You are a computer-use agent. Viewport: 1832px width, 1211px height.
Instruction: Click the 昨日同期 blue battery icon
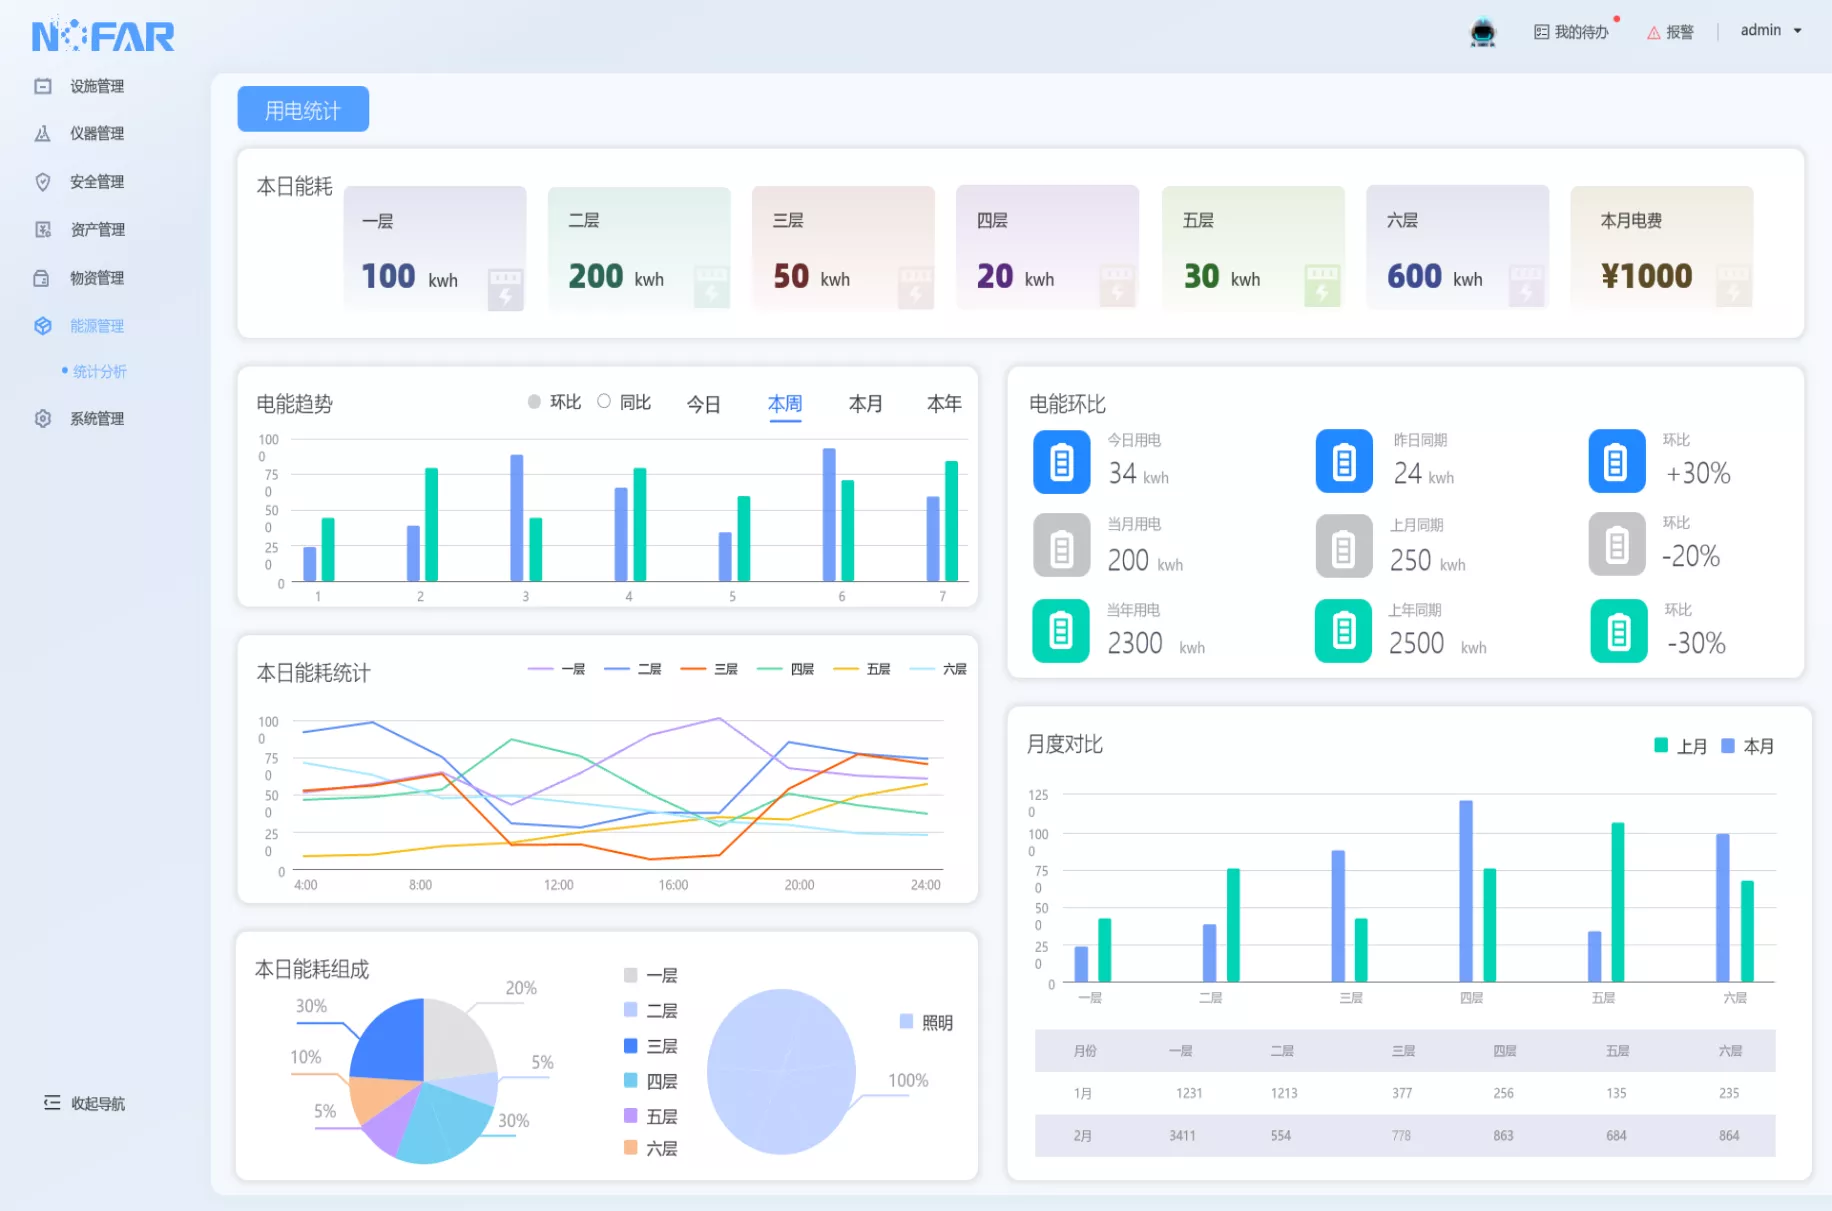click(x=1344, y=461)
